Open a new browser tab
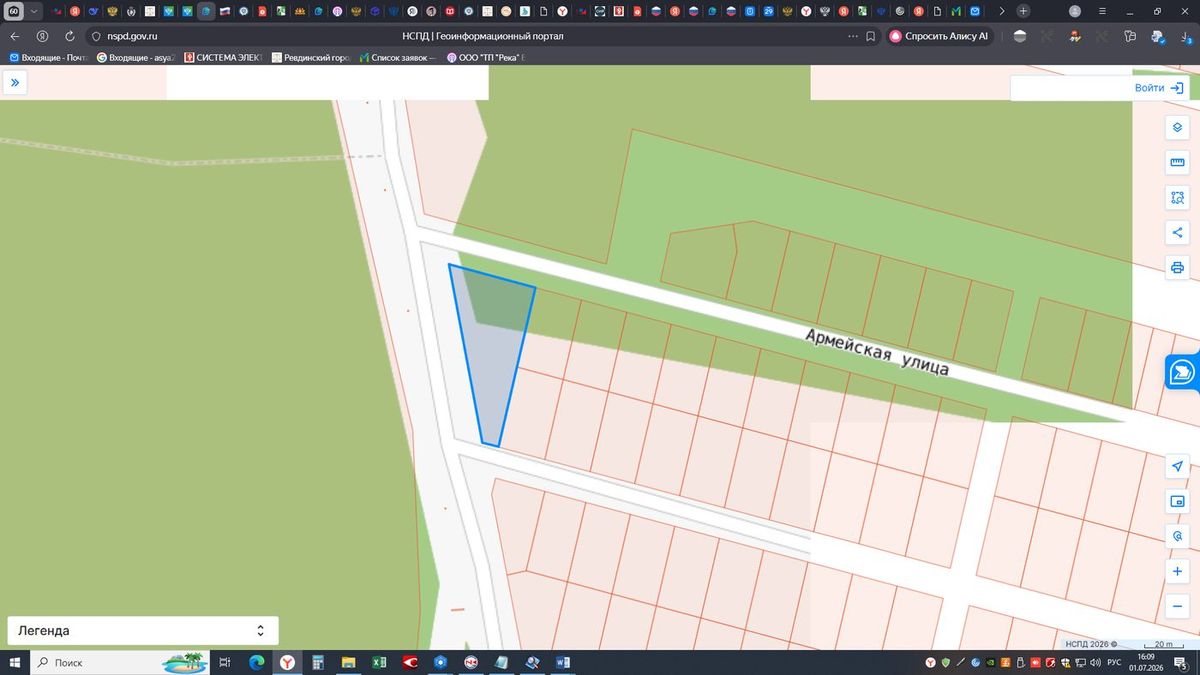 (x=1023, y=11)
